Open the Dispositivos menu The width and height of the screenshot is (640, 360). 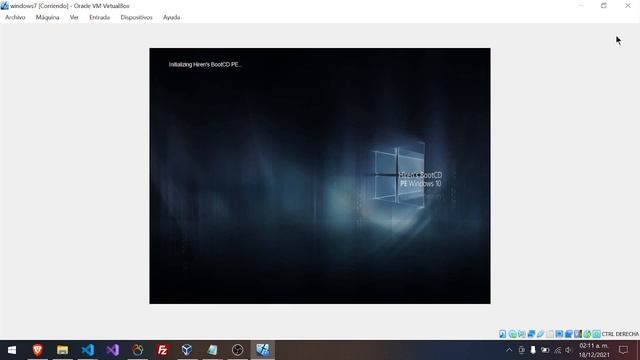click(136, 17)
